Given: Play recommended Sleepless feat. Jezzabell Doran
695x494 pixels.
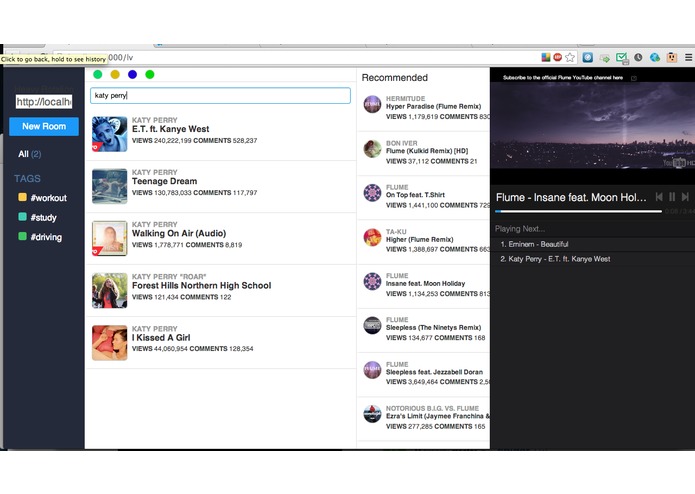Looking at the screenshot, I should (x=434, y=372).
